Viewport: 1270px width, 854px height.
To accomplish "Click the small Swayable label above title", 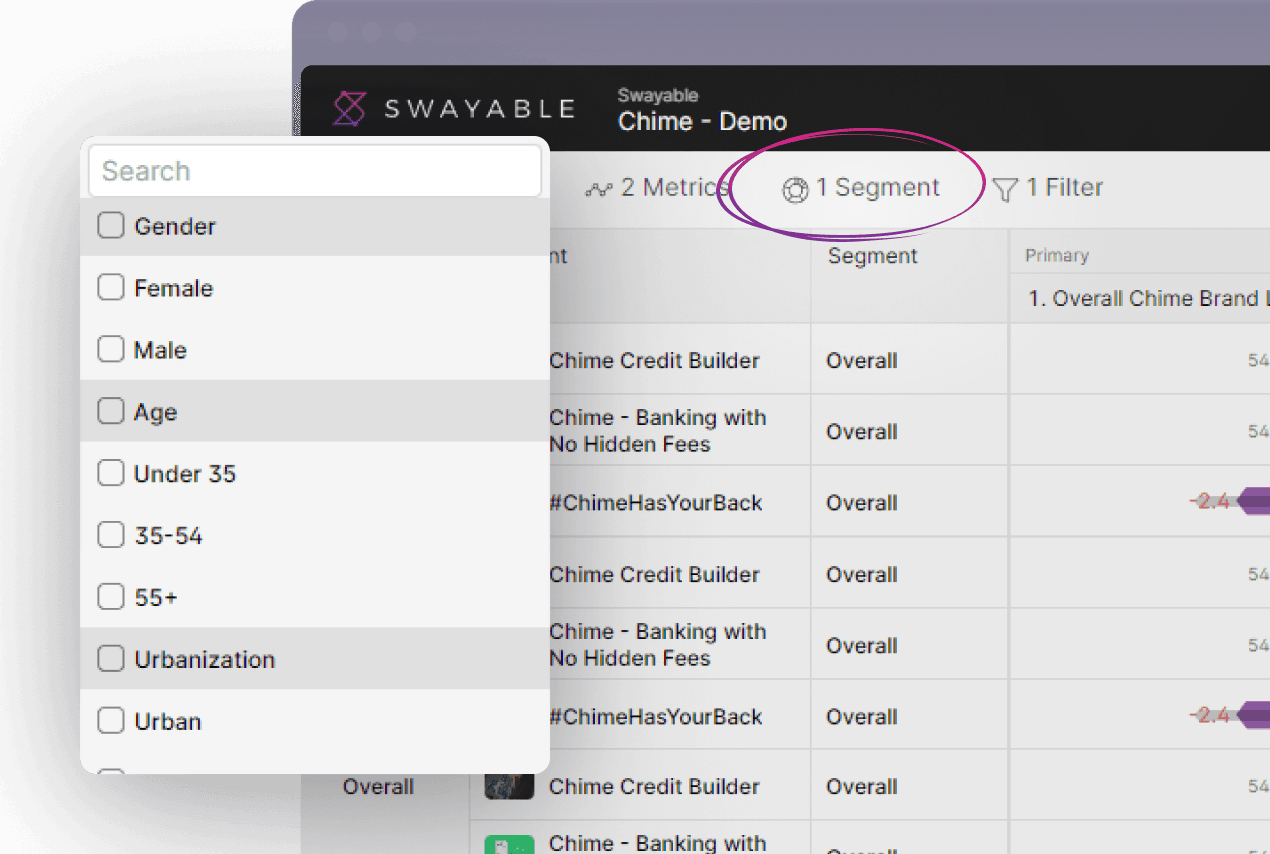I will coord(657,96).
